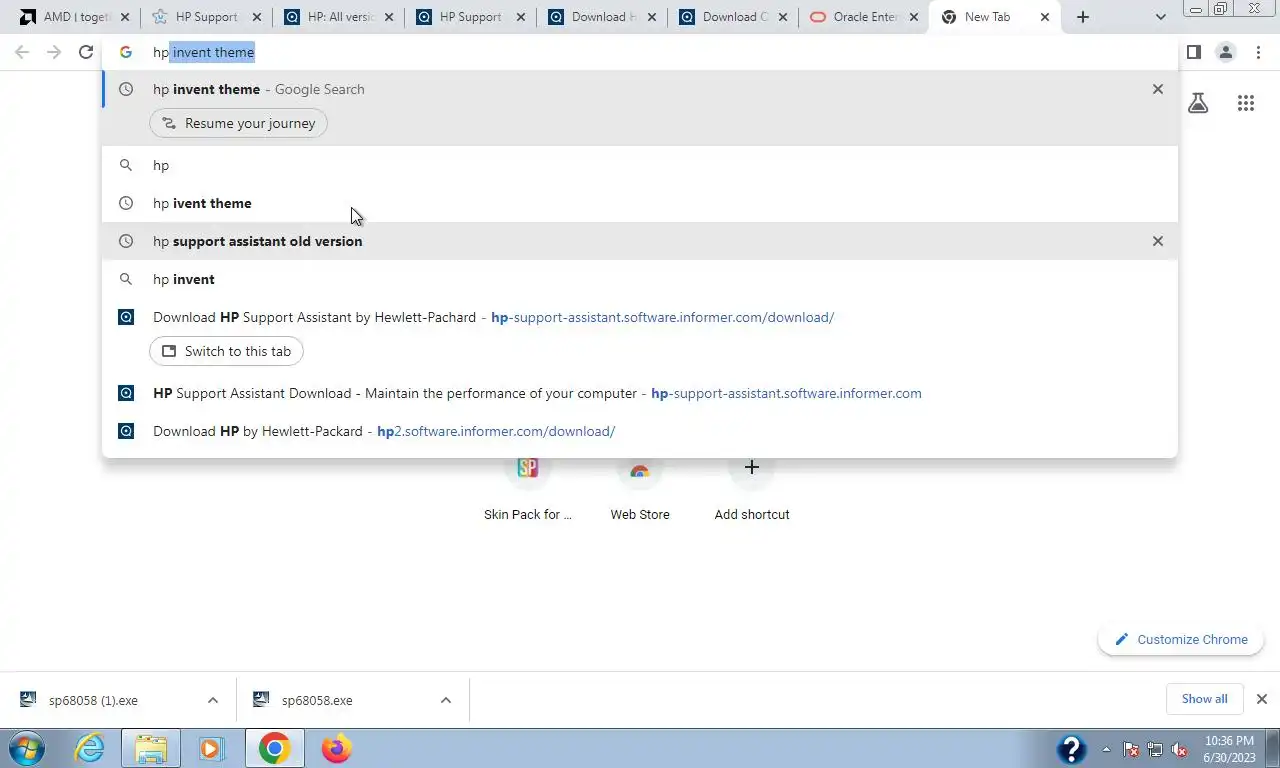Viewport: 1280px width, 768px height.
Task: Remove 'hp support assistant old version' suggestion
Action: pos(1158,241)
